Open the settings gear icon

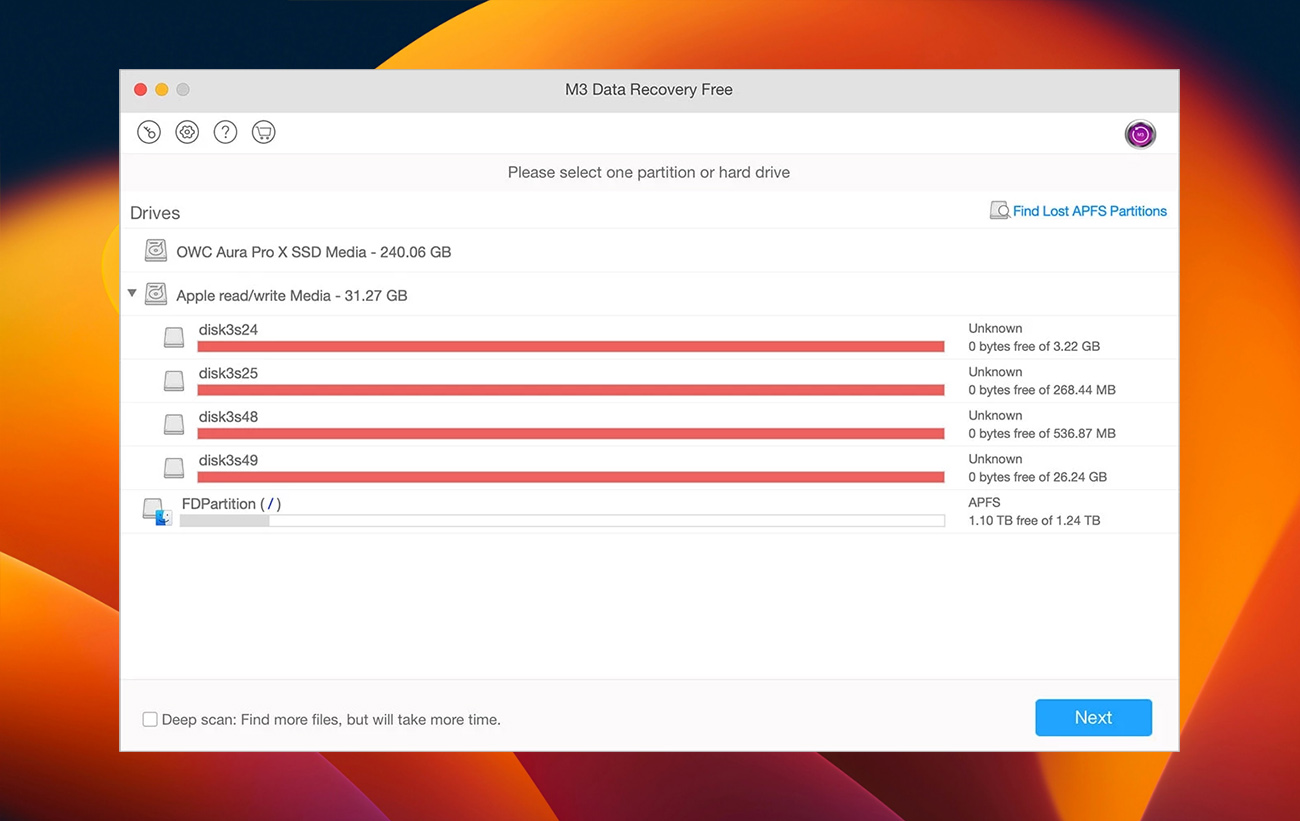(187, 132)
